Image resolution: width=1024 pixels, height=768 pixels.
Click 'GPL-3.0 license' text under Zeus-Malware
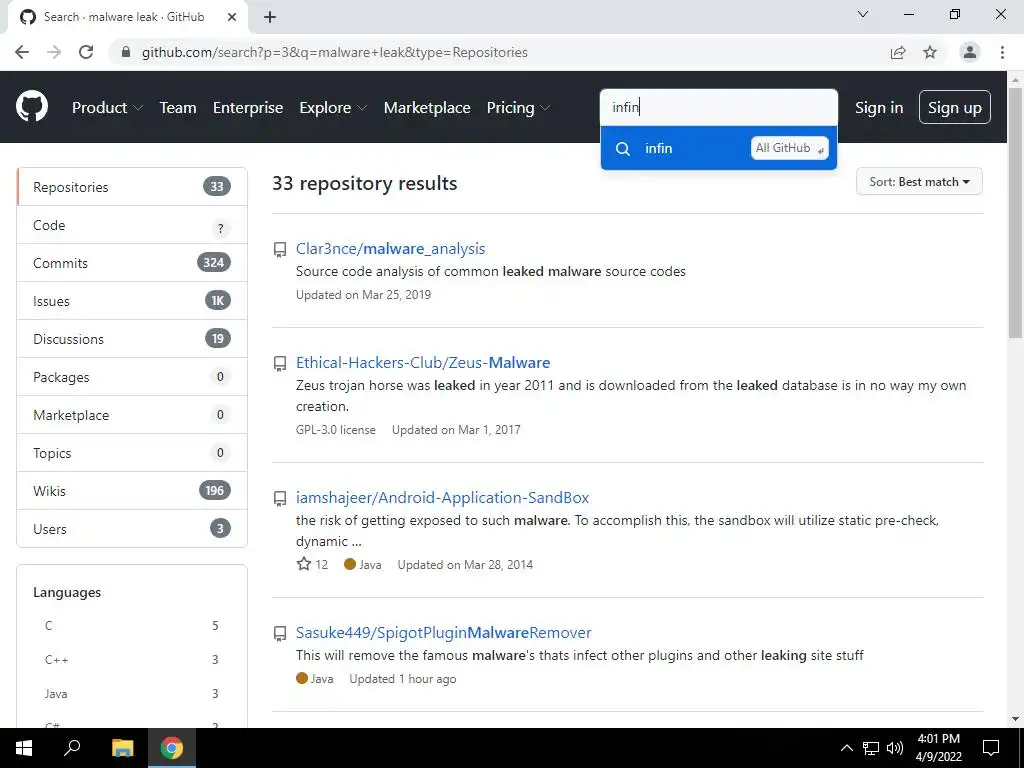(x=336, y=430)
